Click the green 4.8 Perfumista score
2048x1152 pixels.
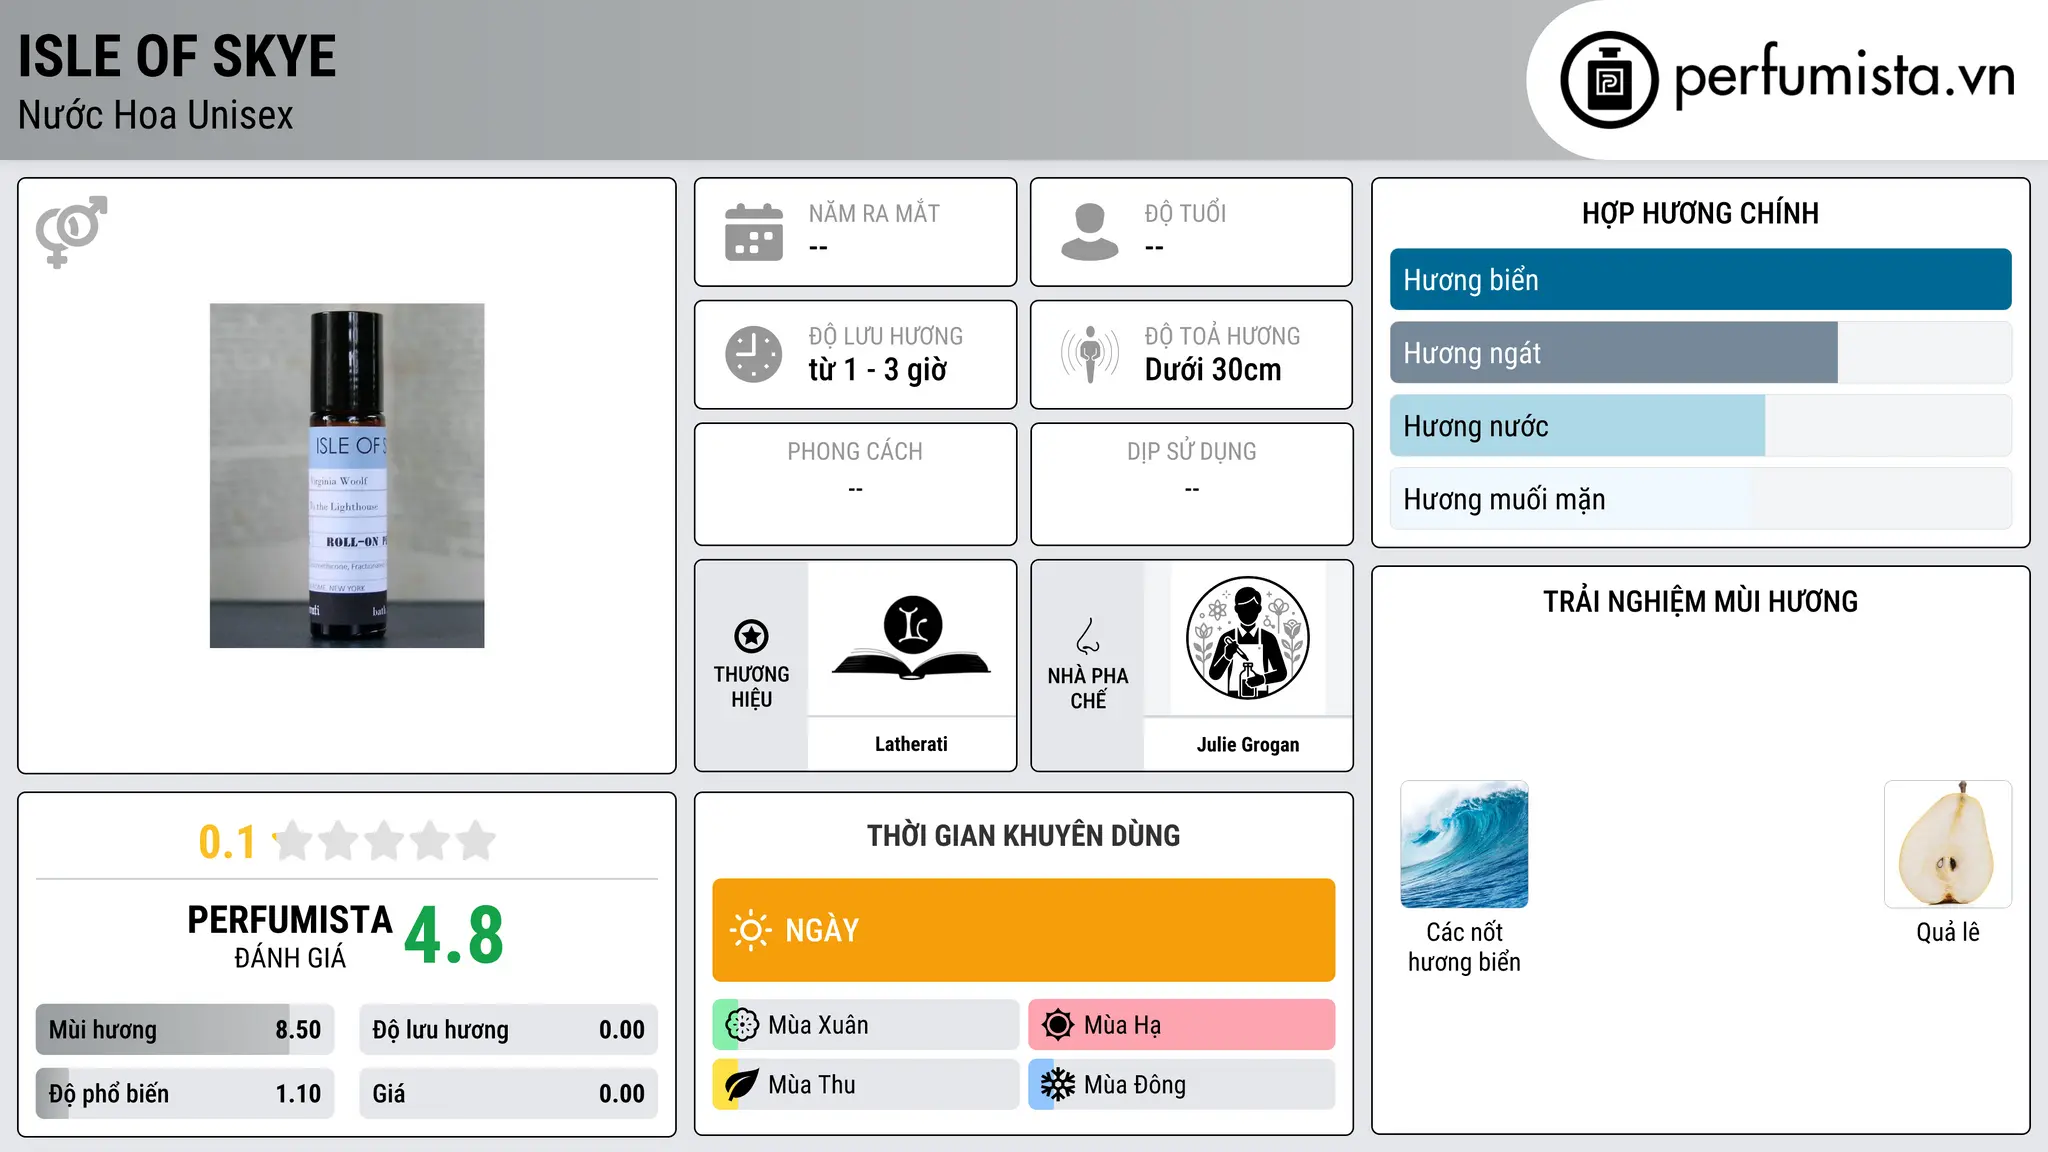[x=454, y=936]
